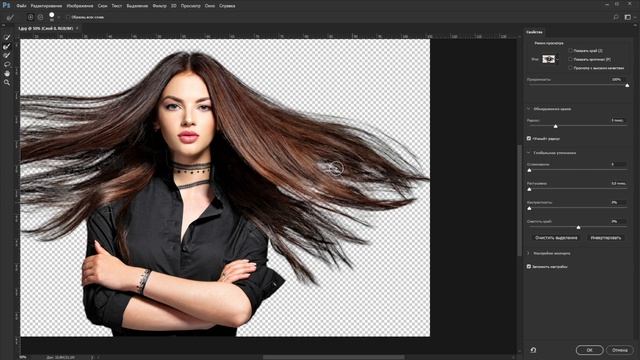Click the horizontal canvas scrollbar
Image resolution: width=640 pixels, height=360 pixels.
[333, 357]
